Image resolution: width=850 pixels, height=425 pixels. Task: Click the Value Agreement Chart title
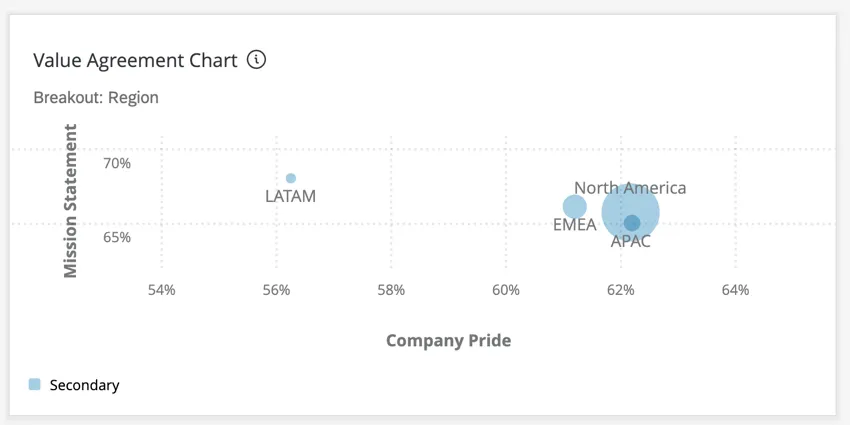[x=135, y=60]
